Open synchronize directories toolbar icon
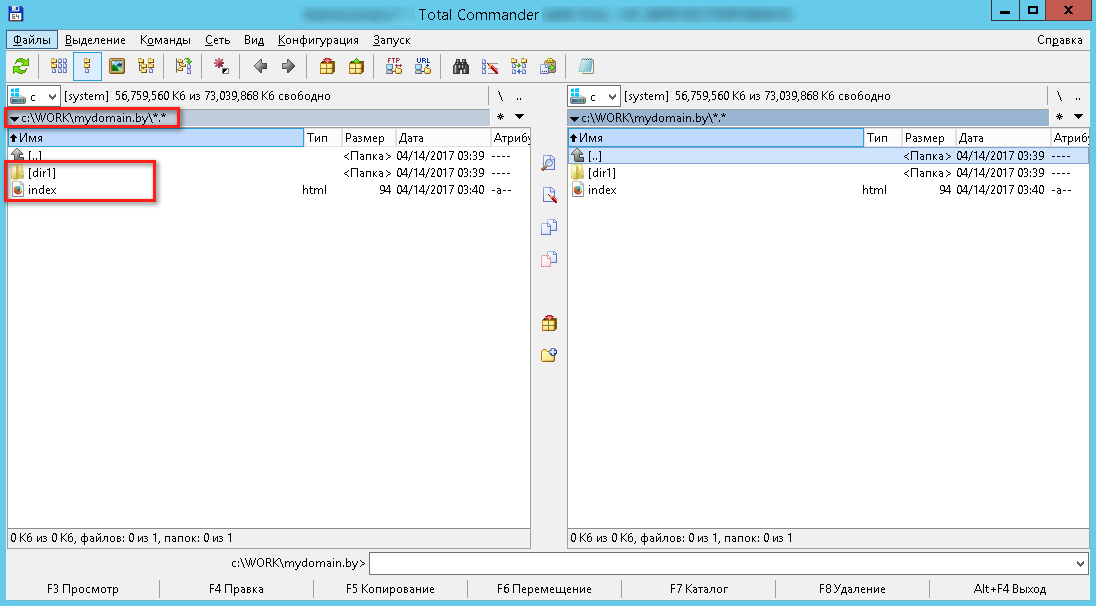Screen dimensions: 1096x606 (x=519, y=66)
